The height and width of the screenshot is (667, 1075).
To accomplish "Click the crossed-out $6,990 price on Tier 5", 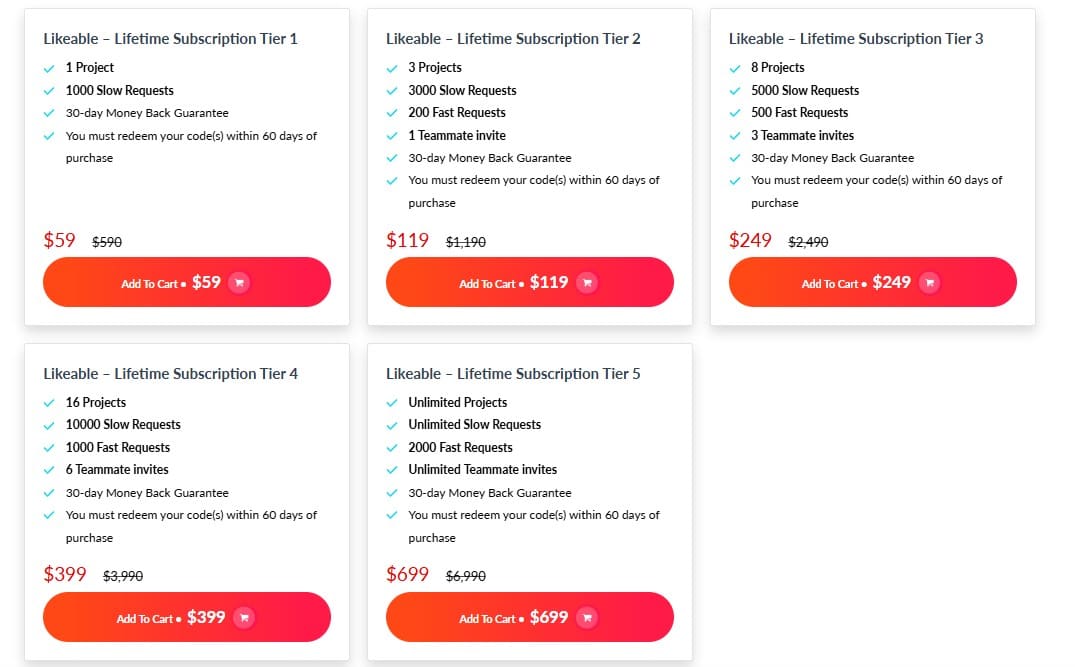I will click(x=466, y=576).
